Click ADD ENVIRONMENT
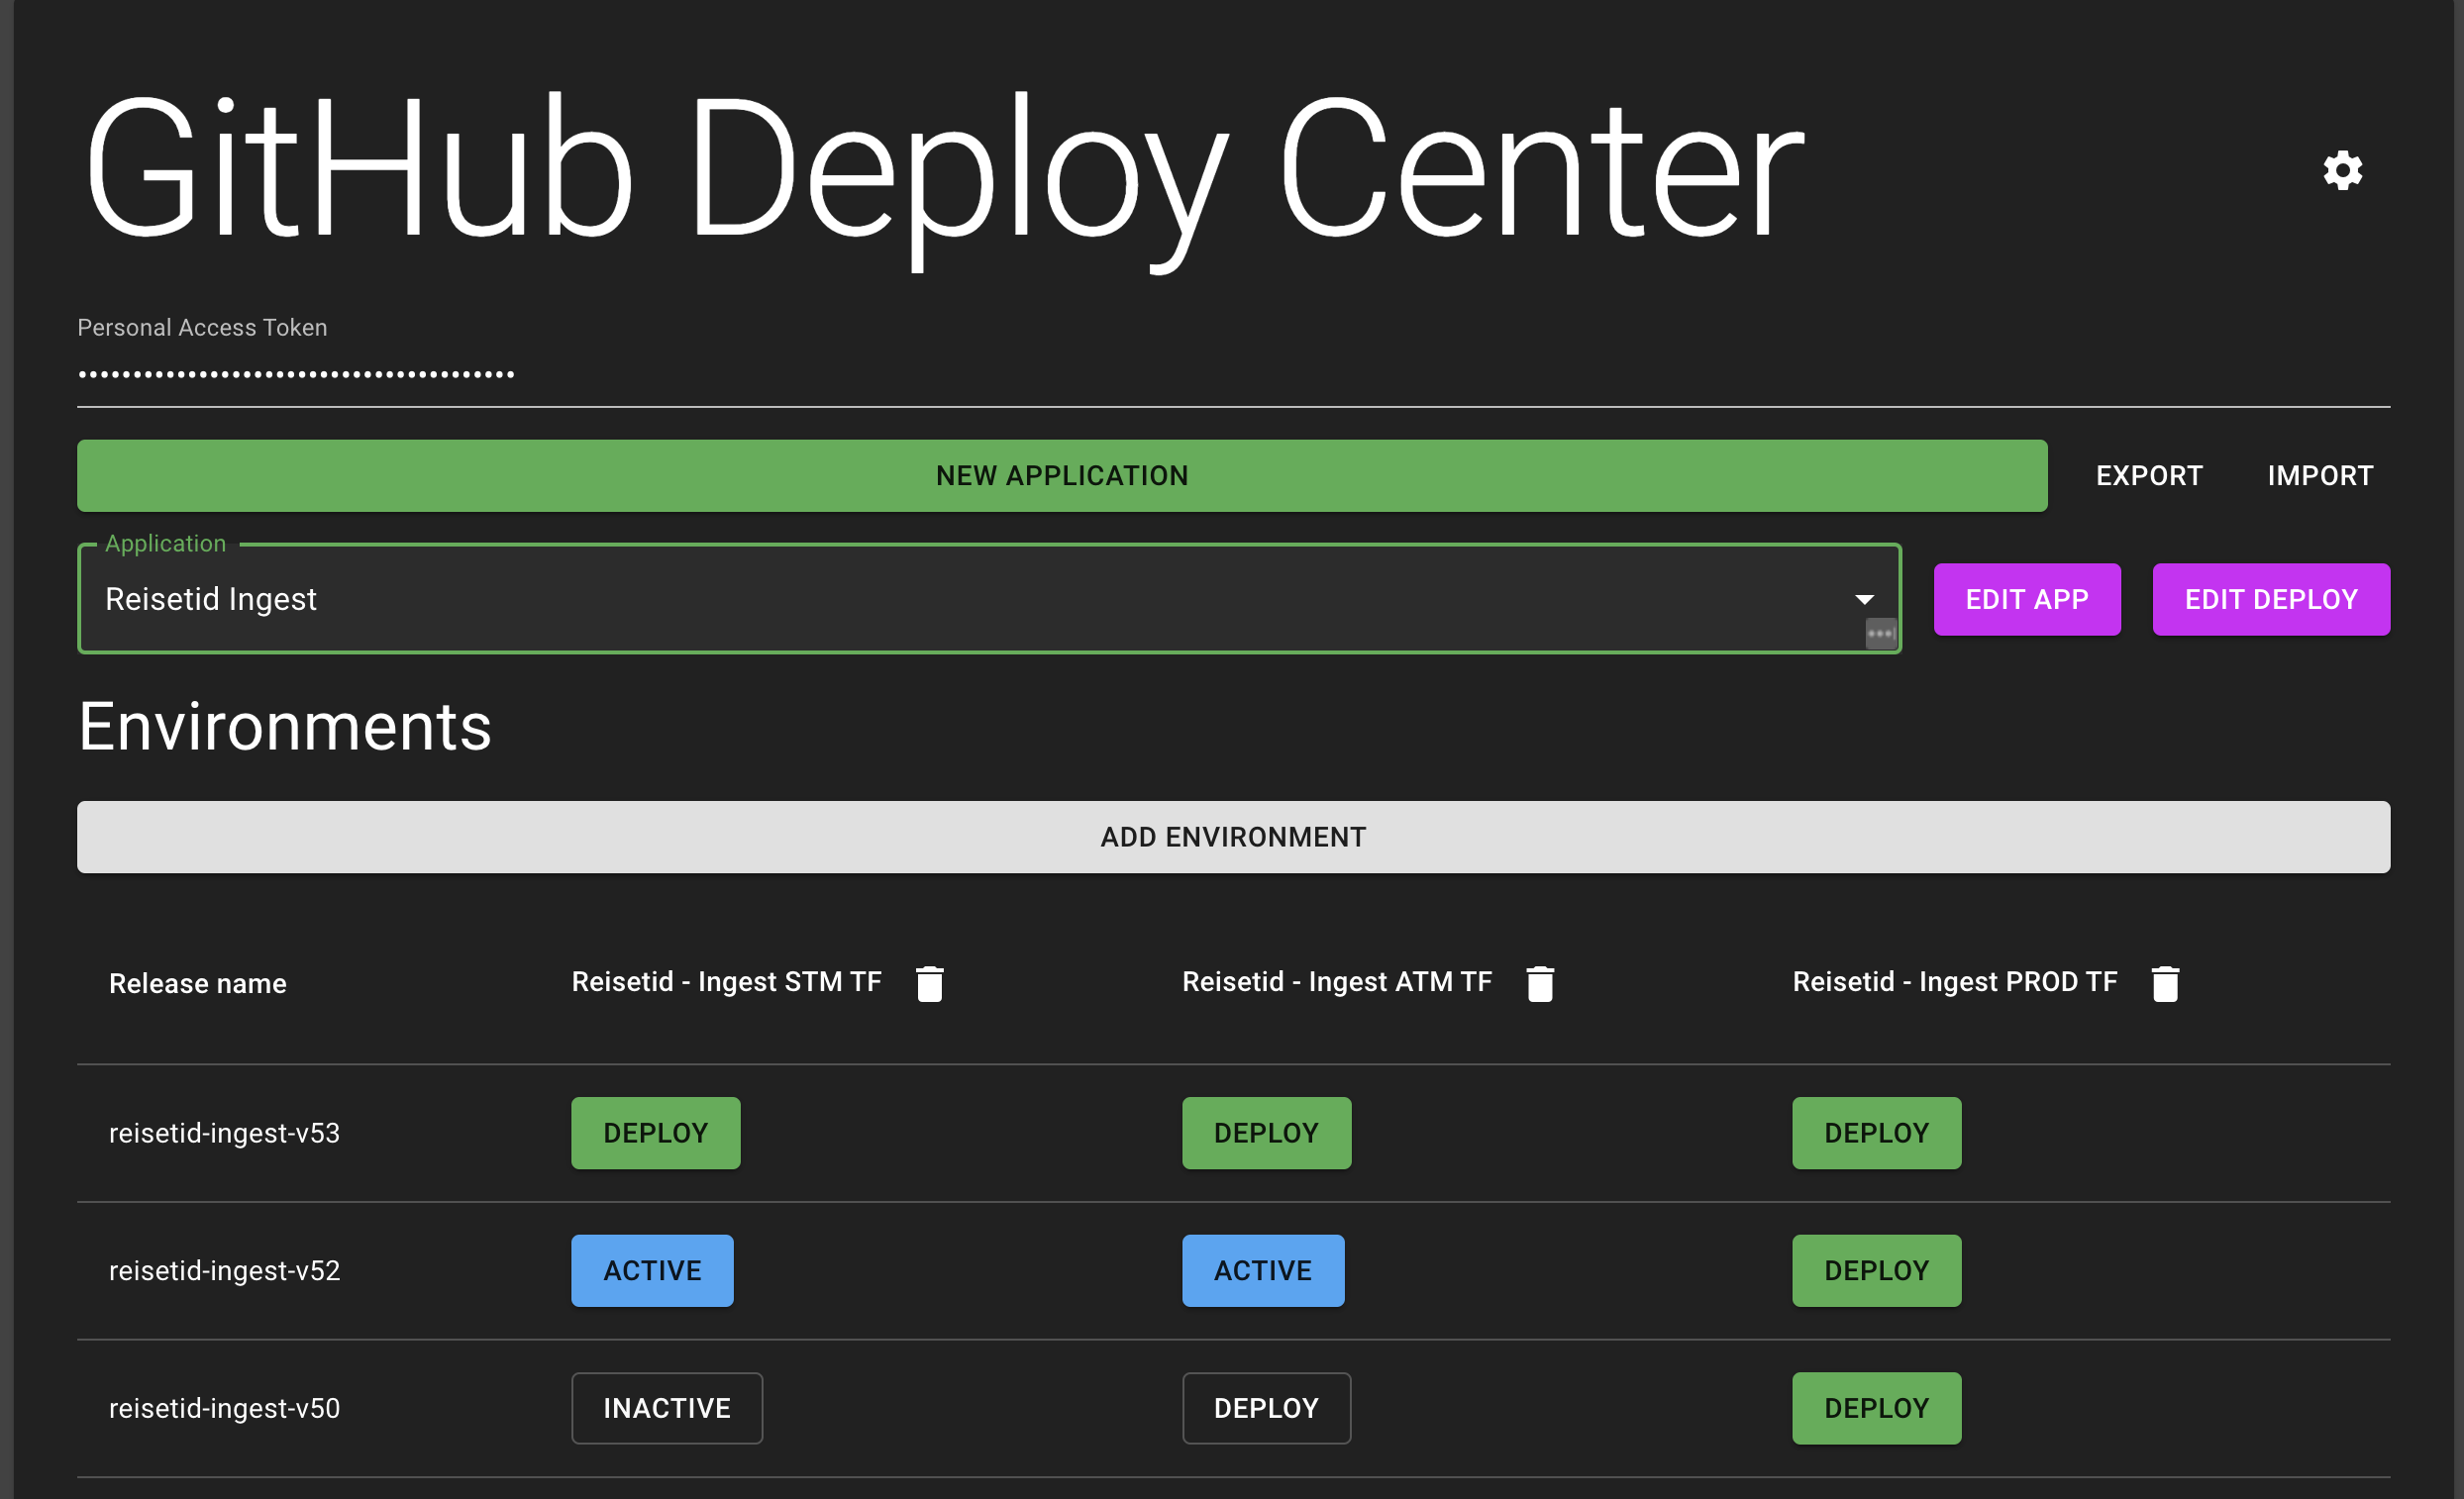This screenshot has width=2464, height=1499. (x=1233, y=837)
